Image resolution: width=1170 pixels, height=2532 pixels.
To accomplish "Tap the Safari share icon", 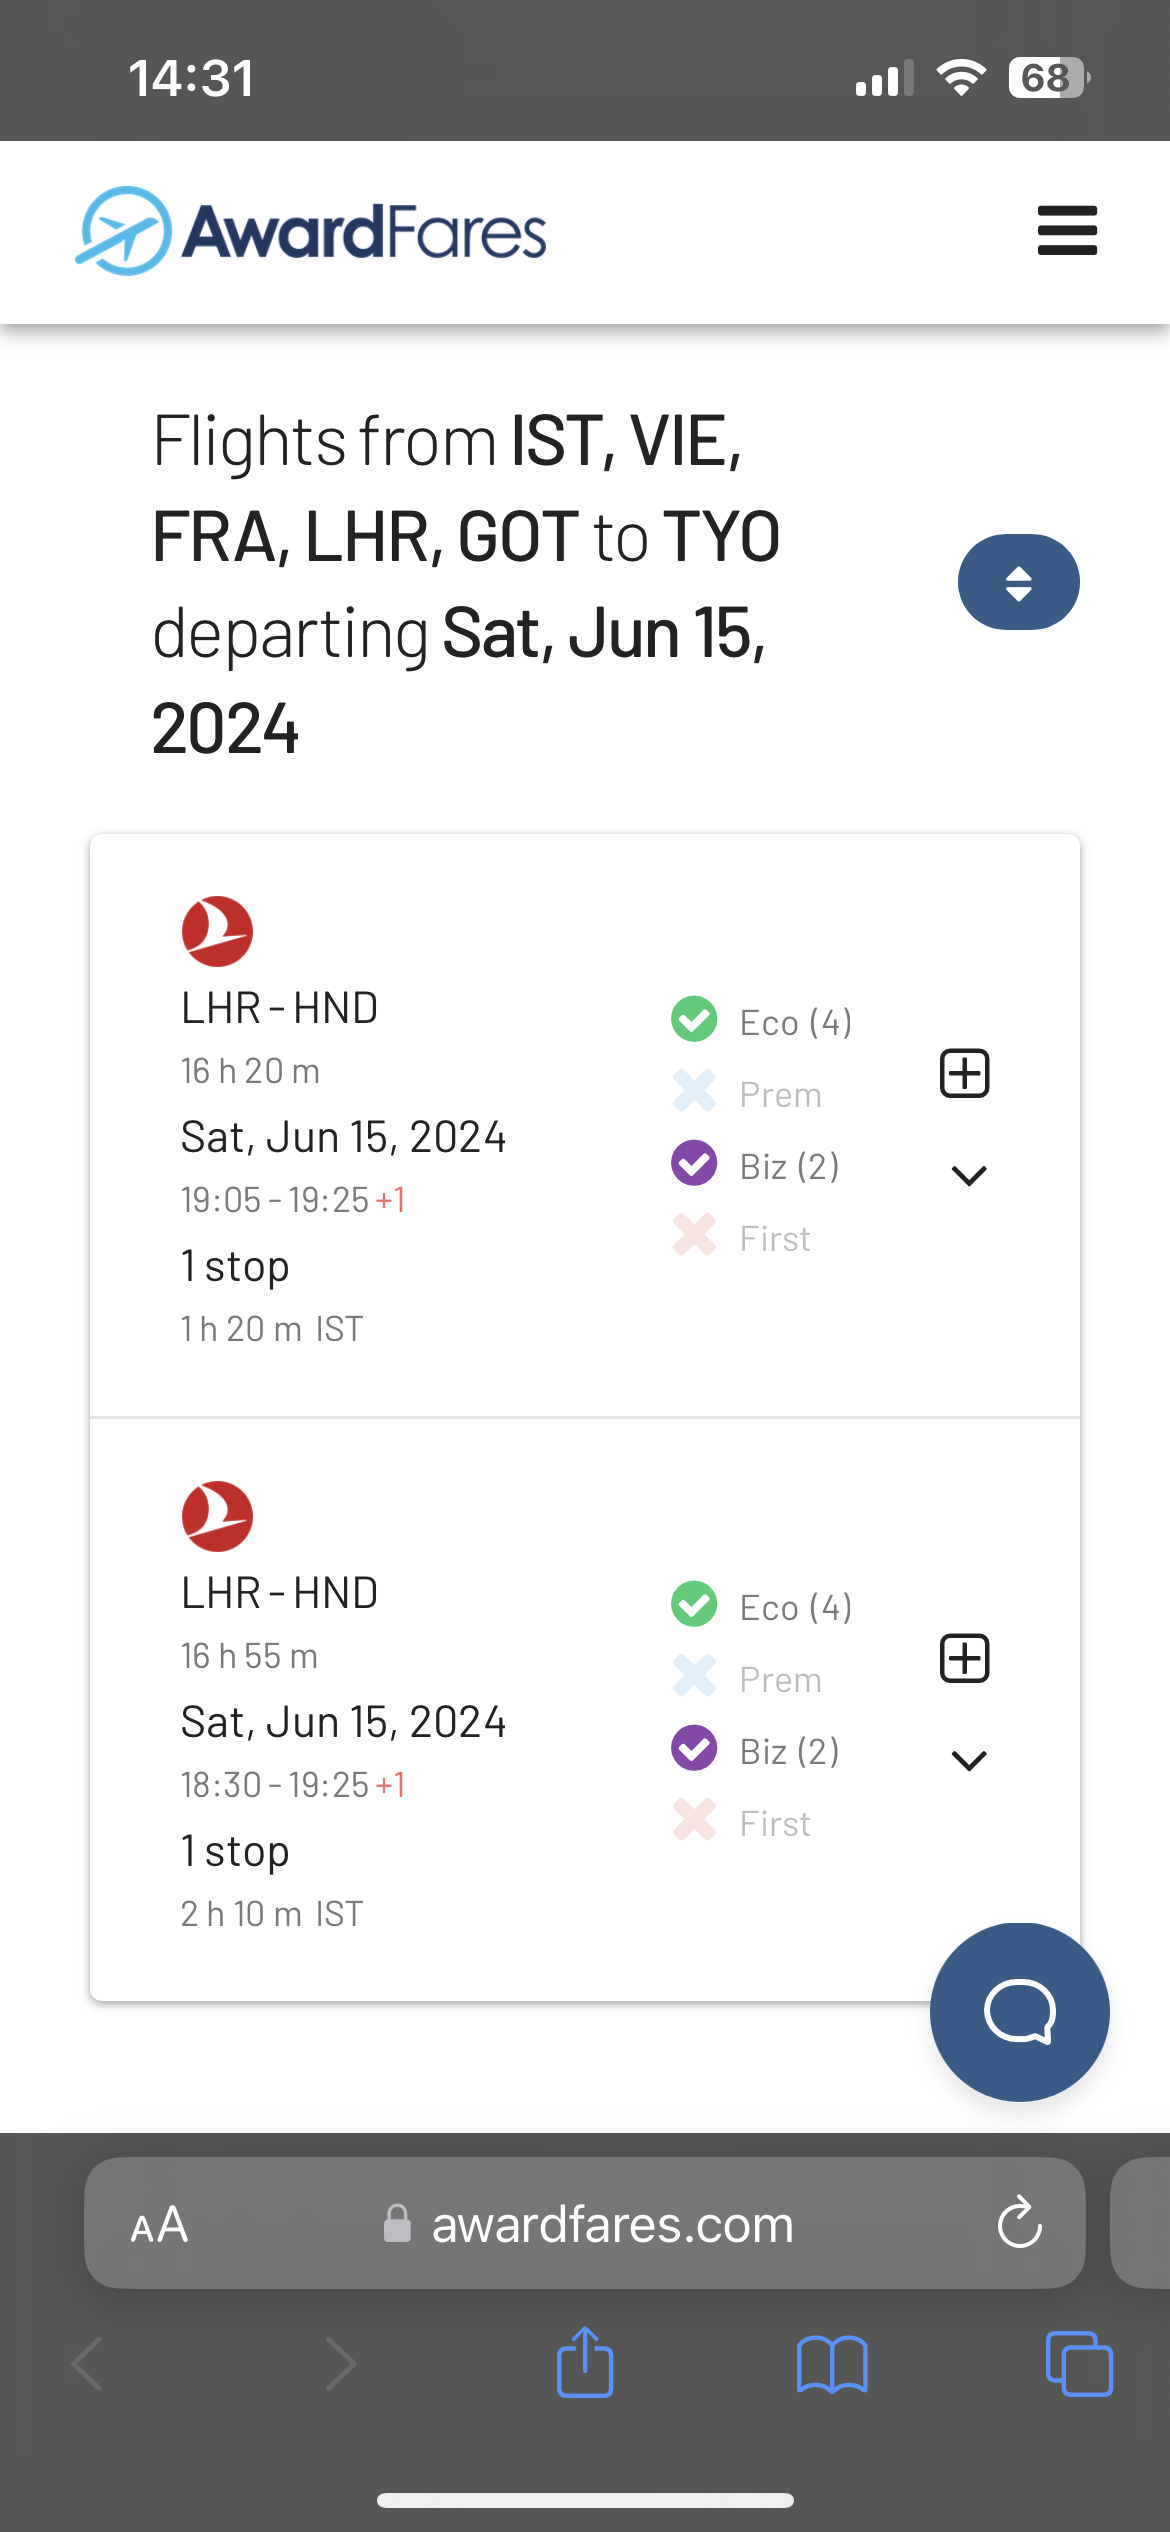I will [x=585, y=2364].
